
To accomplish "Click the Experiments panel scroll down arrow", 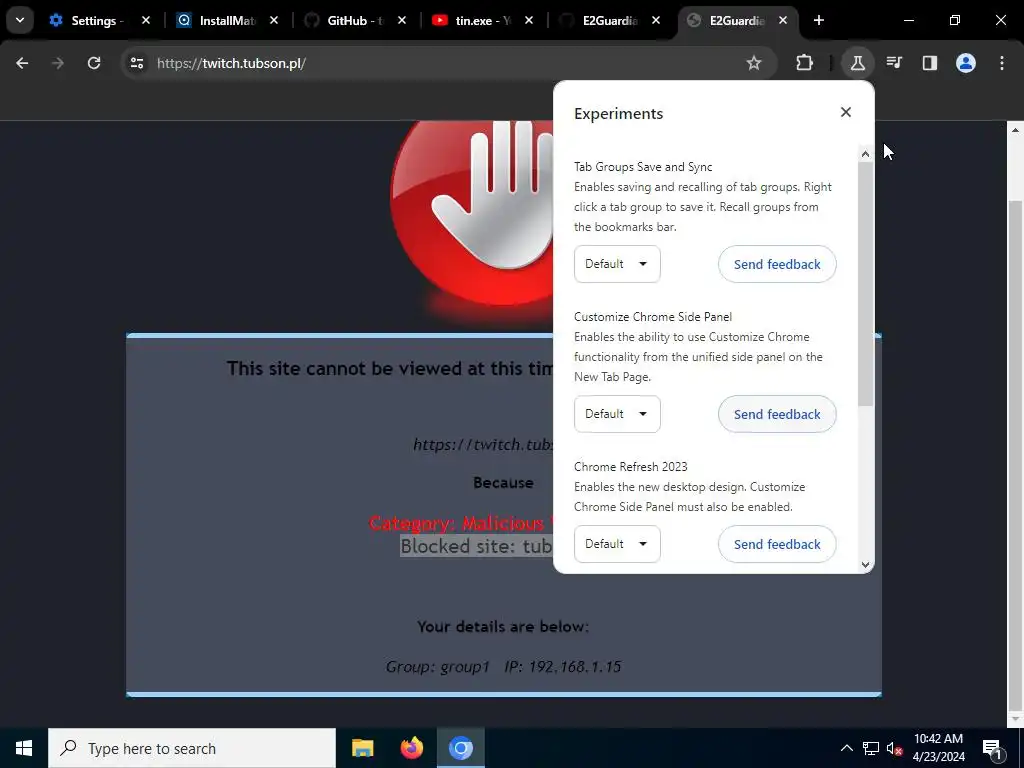I will tap(865, 565).
